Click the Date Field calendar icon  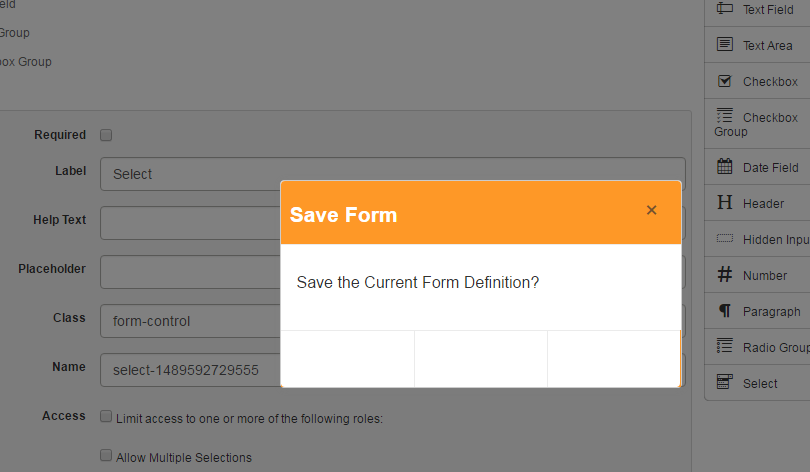tap(725, 167)
